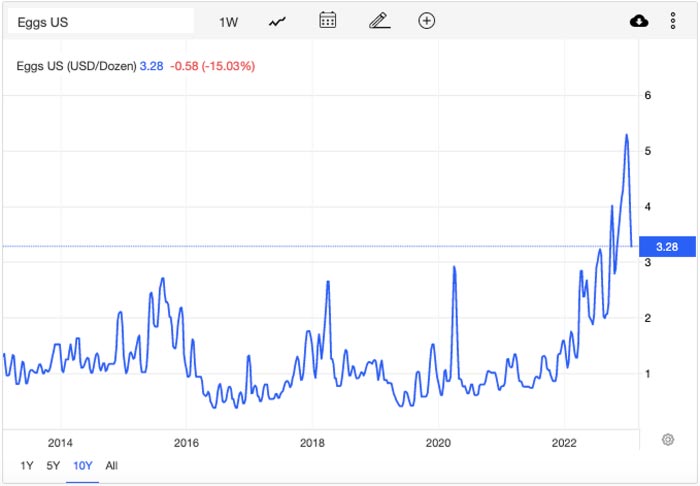Open the 1W interval selector

click(228, 22)
